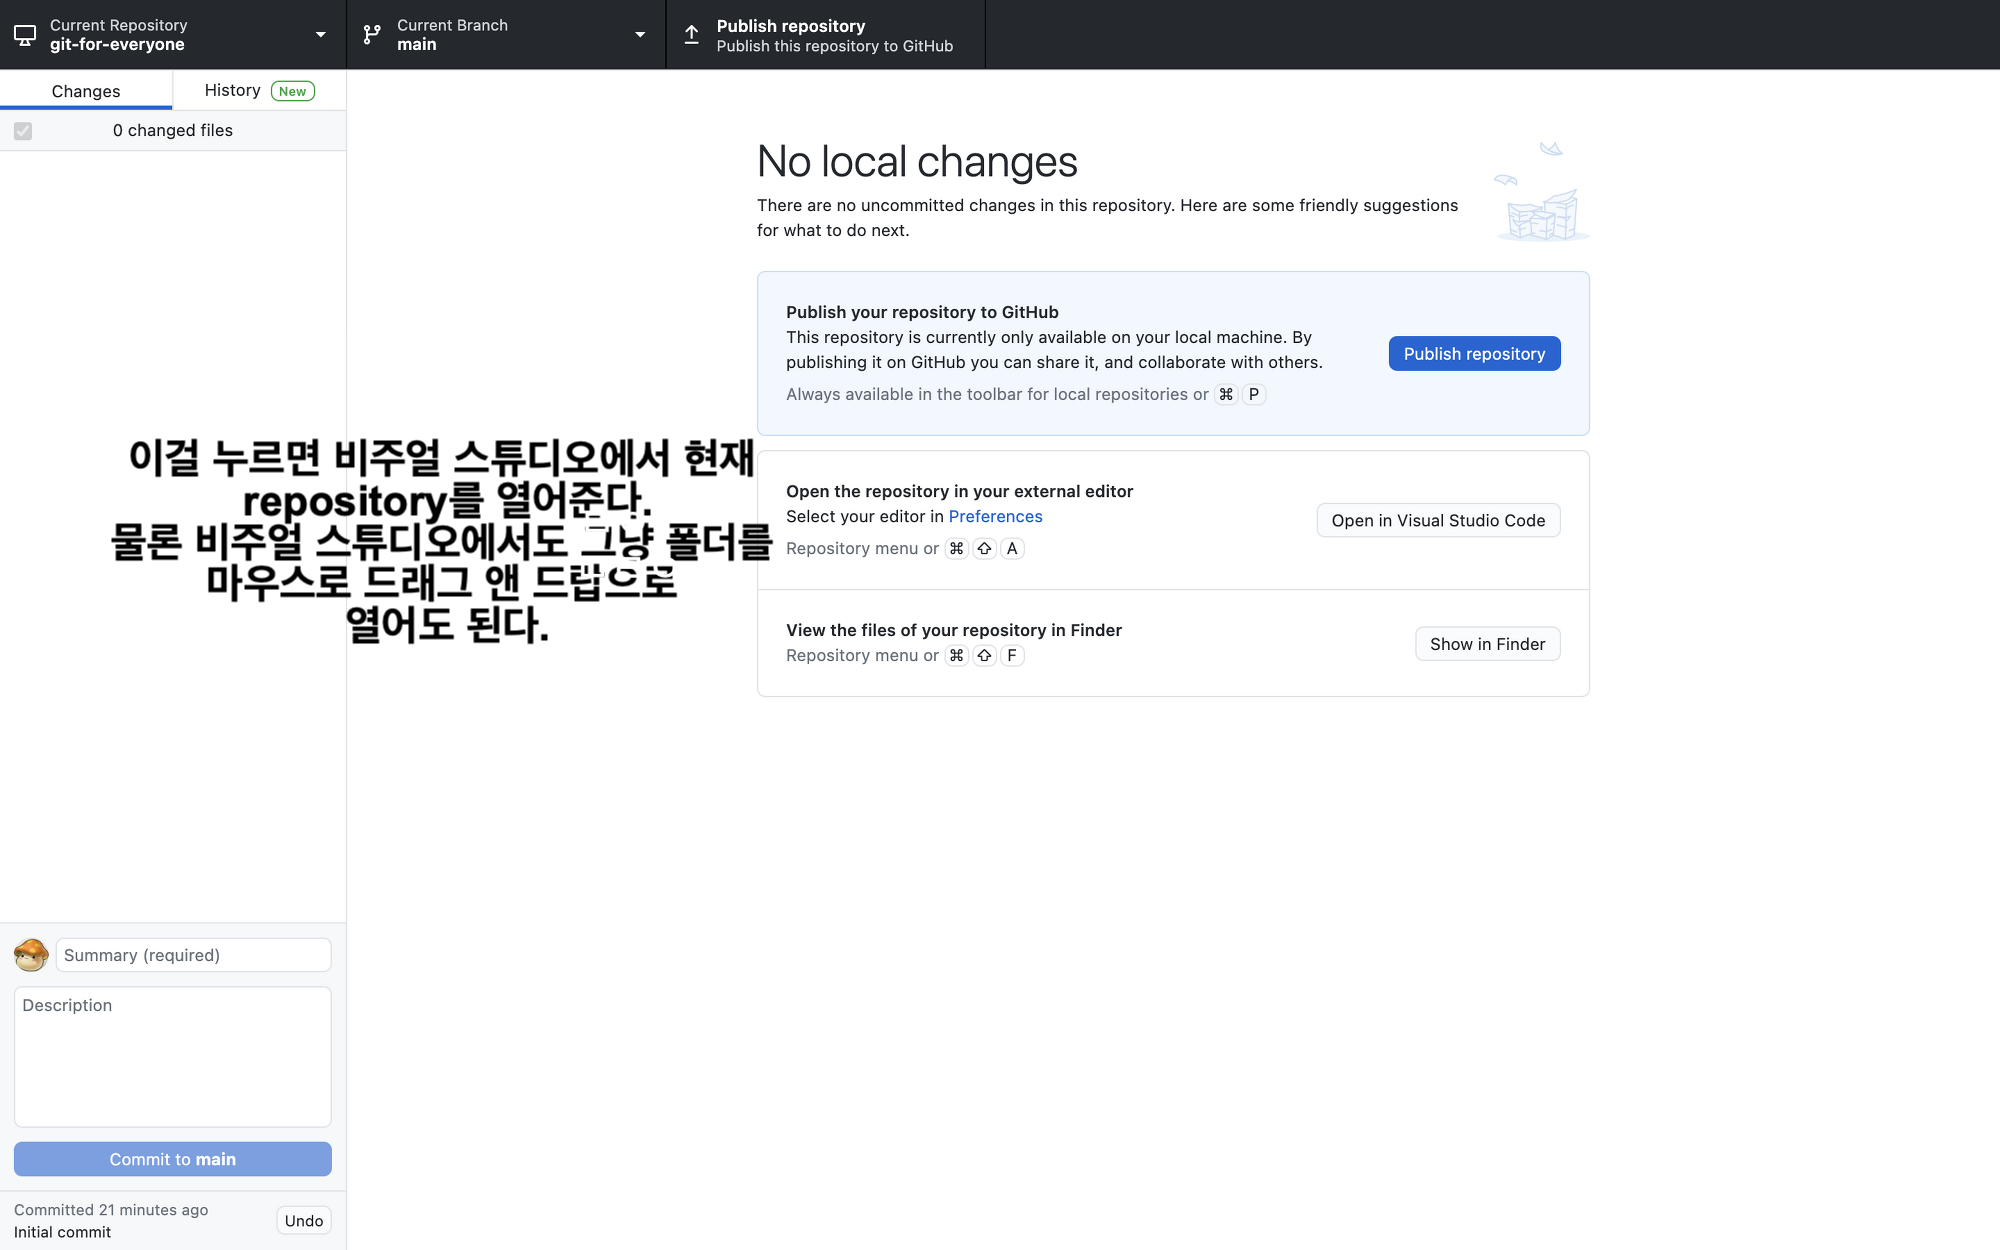The height and width of the screenshot is (1250, 2000).
Task: Click the blue Publish repository button
Action: tap(1474, 354)
